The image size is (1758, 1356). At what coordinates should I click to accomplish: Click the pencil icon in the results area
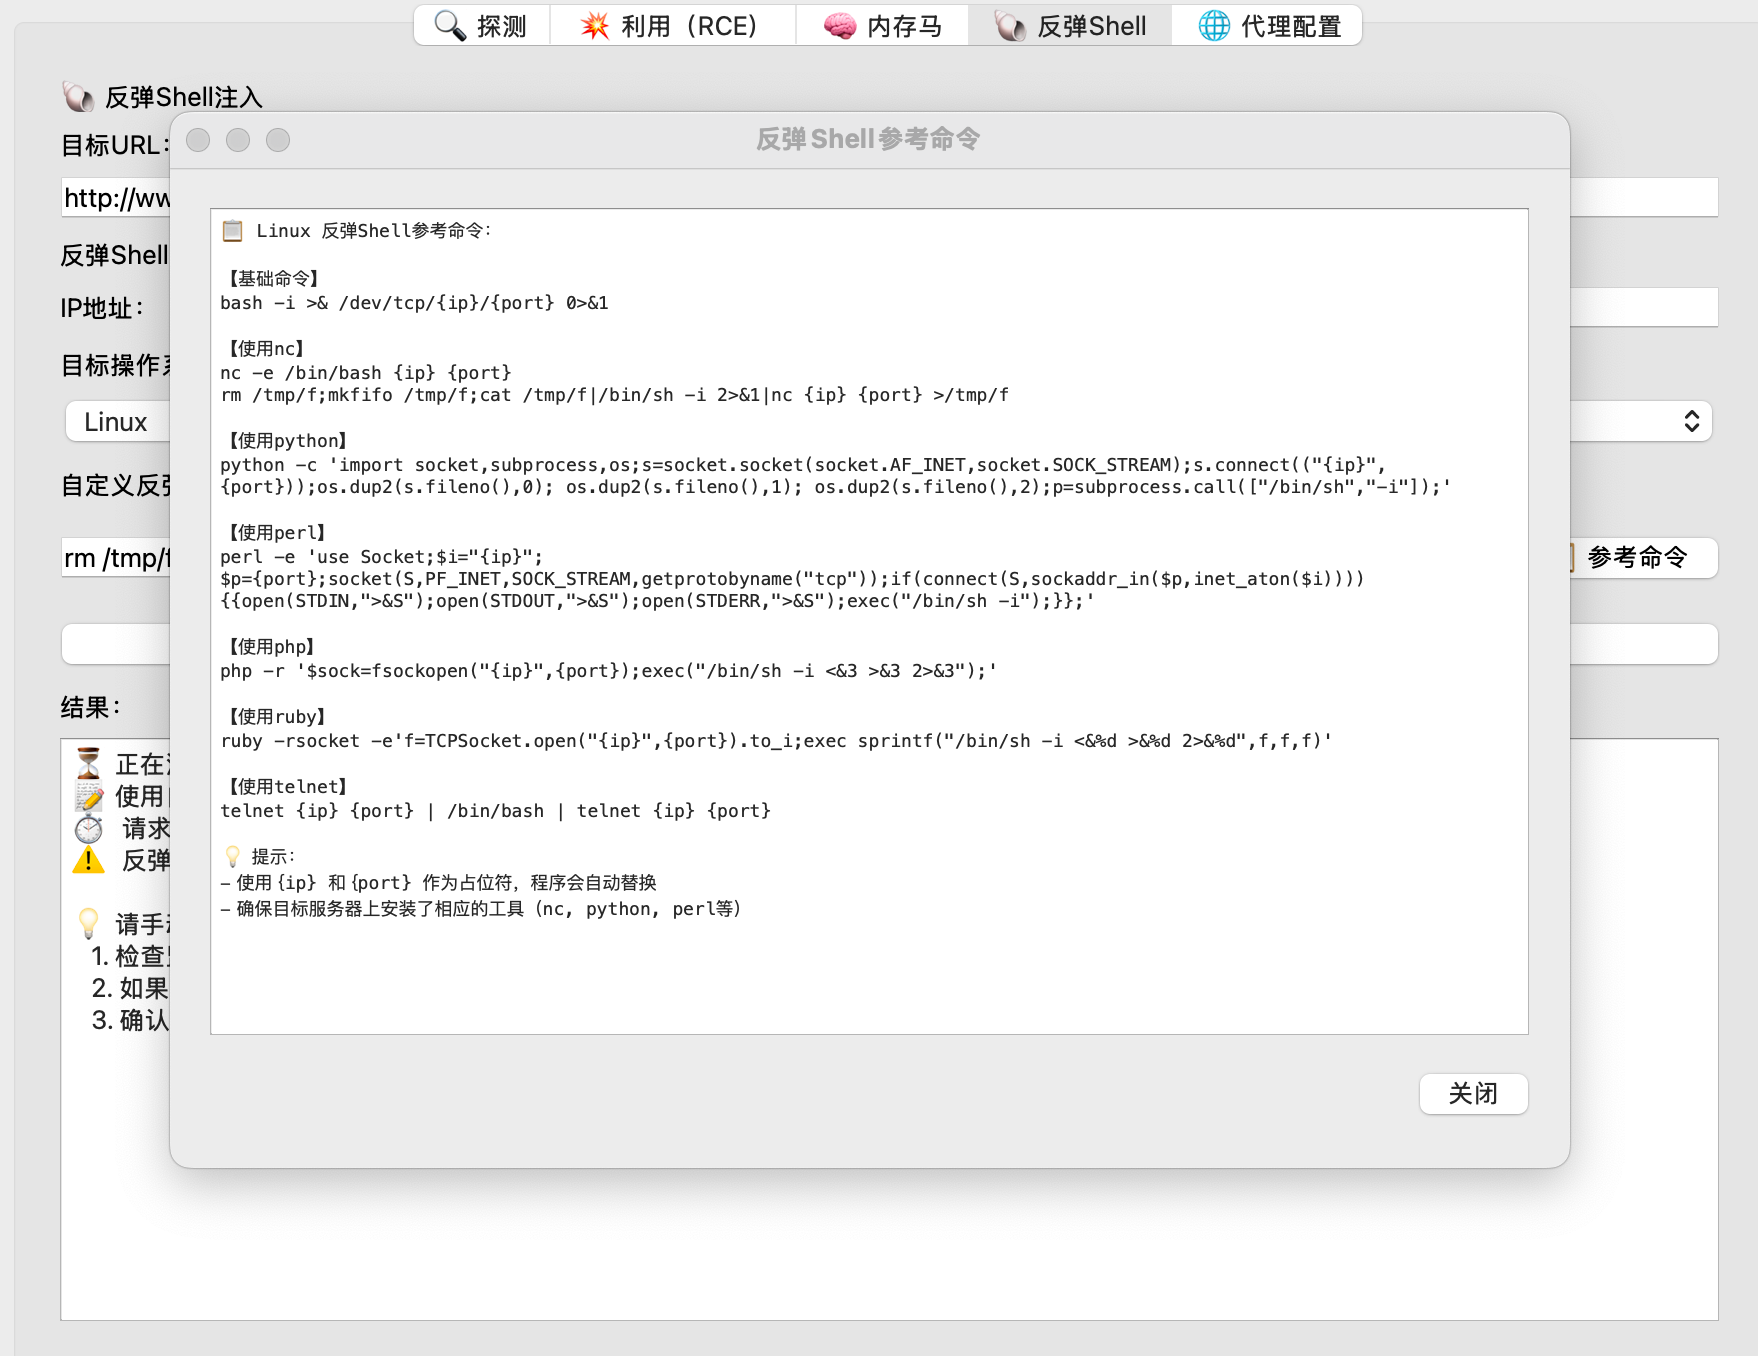(x=88, y=797)
